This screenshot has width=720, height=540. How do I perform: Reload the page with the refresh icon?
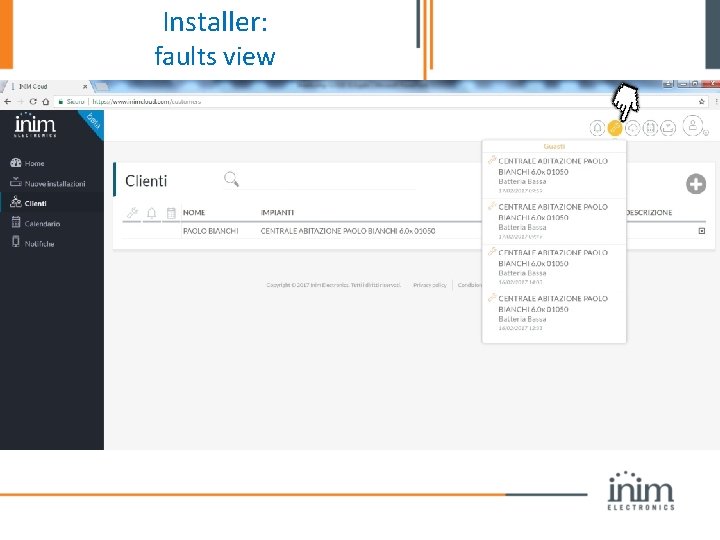(x=33, y=101)
